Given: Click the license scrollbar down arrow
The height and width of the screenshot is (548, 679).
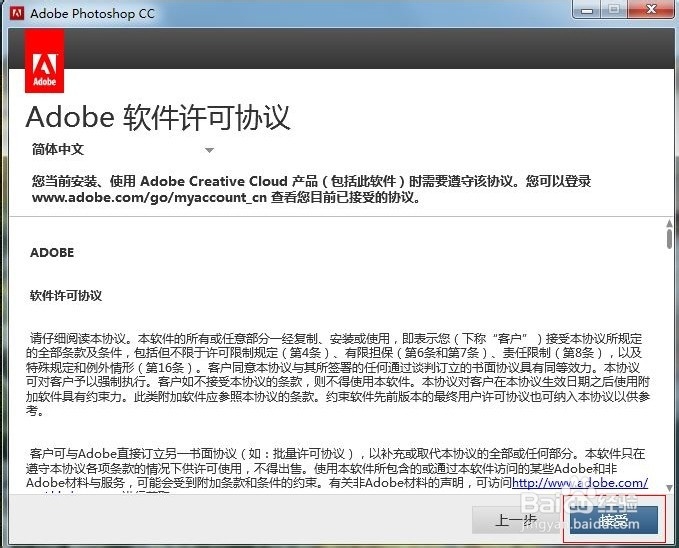Looking at the screenshot, I should point(669,488).
